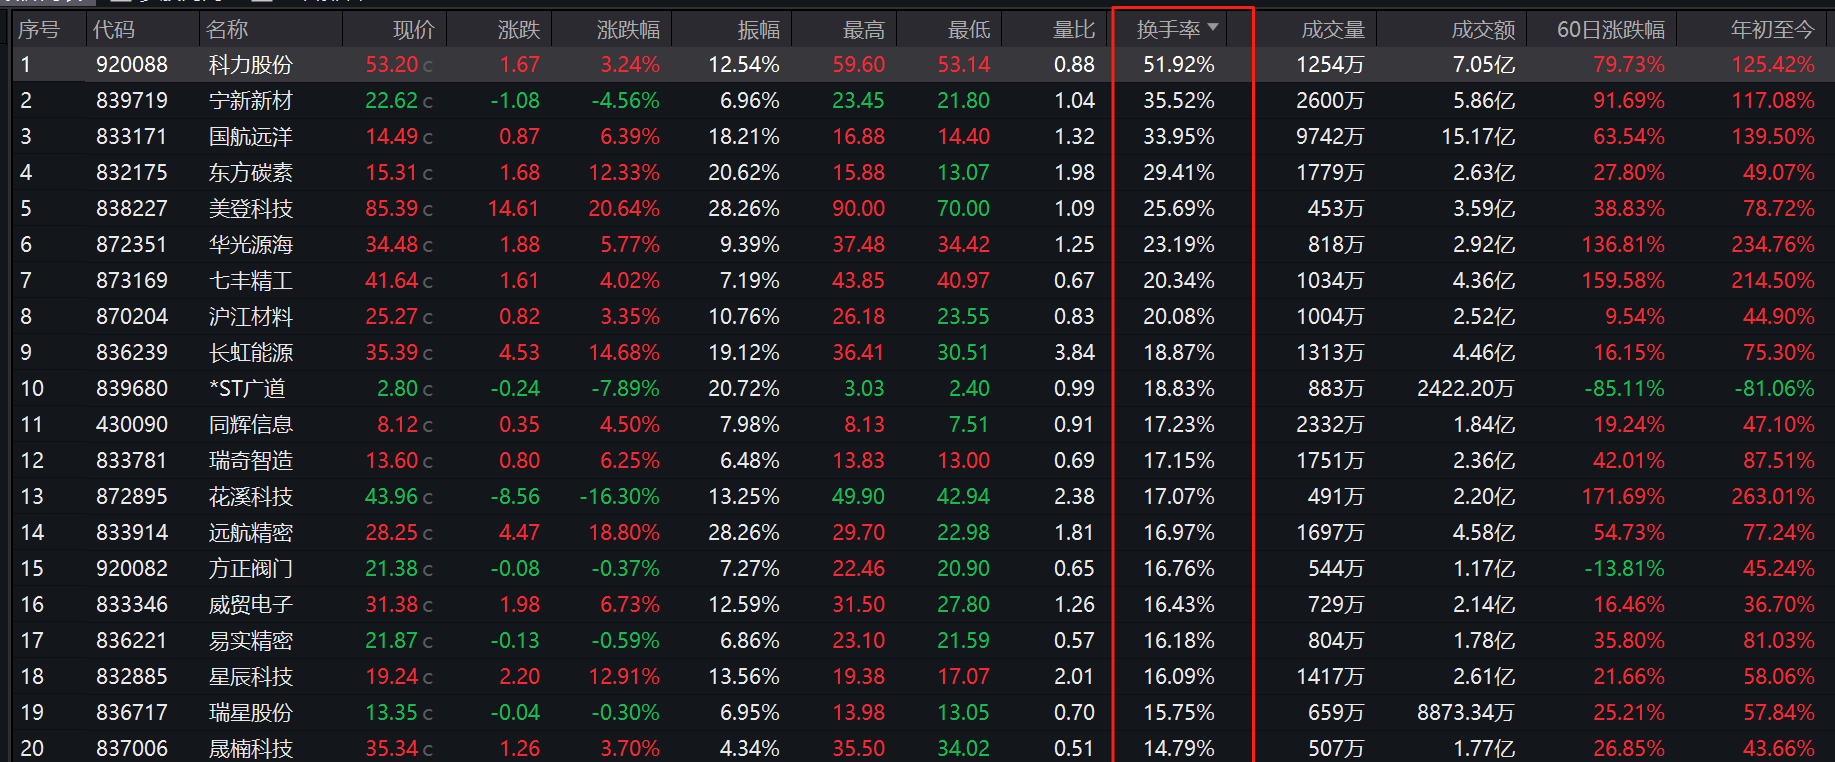Click trading amount 8873.34万
This screenshot has height=762, width=1835.
click(1466, 713)
